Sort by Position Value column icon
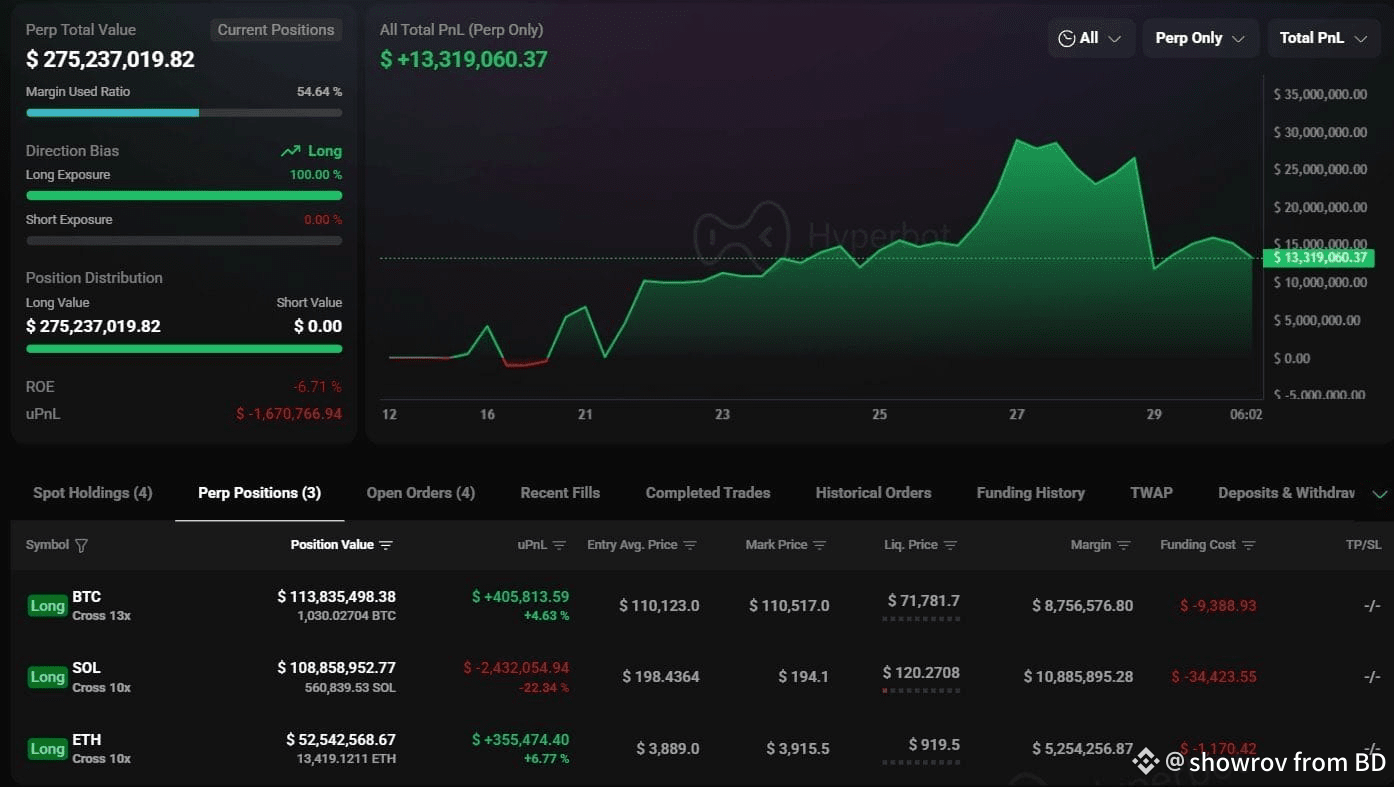 (386, 545)
